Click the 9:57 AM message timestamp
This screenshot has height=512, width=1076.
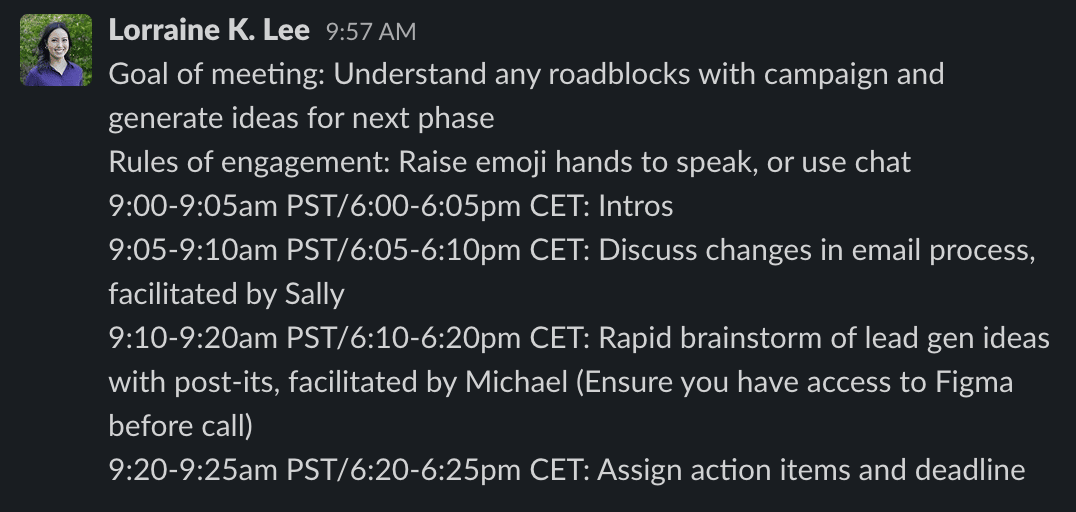pos(370,32)
